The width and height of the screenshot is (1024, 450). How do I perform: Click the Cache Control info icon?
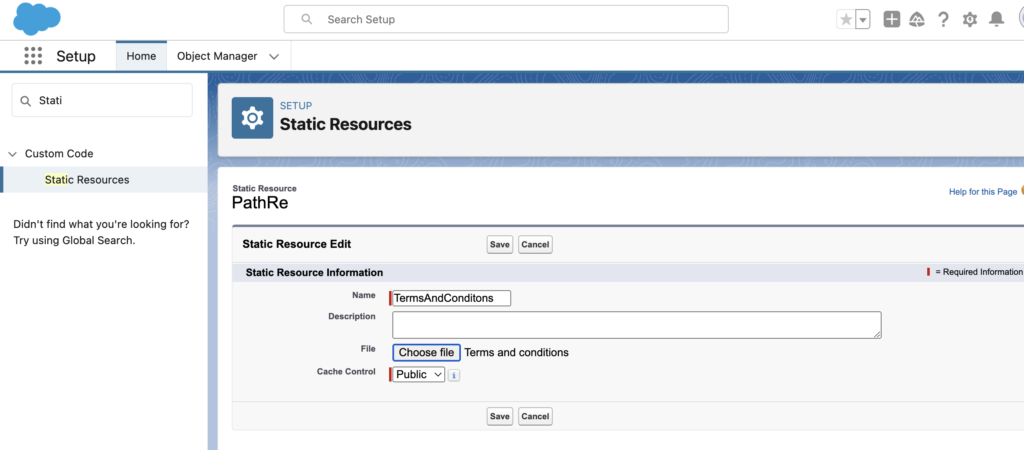454,375
